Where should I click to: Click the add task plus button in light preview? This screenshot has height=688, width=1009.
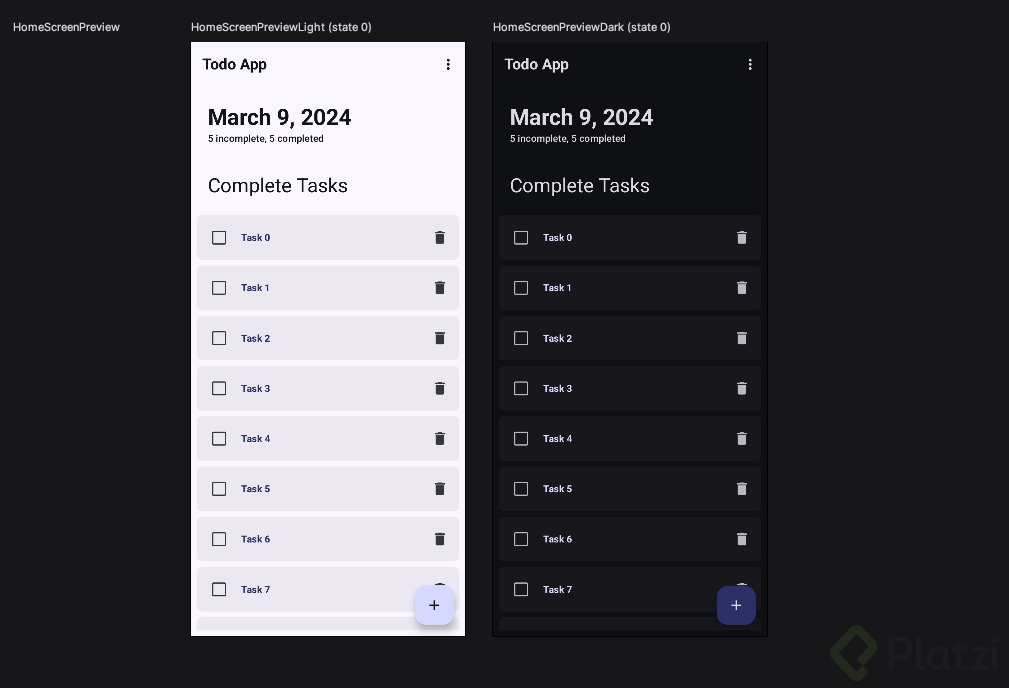click(x=434, y=605)
